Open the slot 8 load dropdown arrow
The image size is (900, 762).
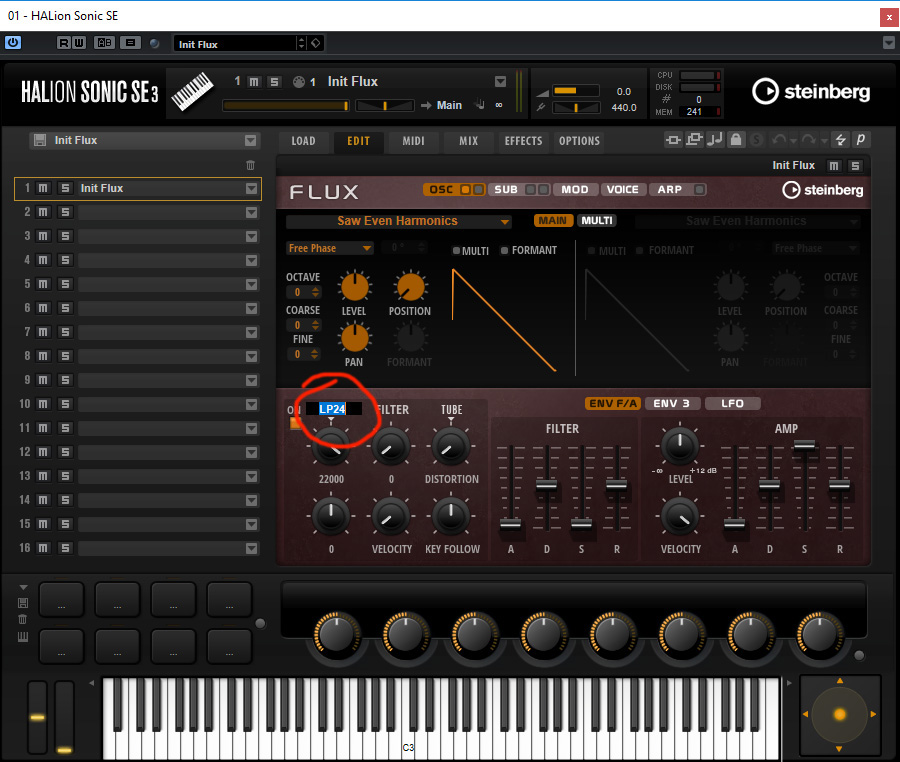coord(251,356)
